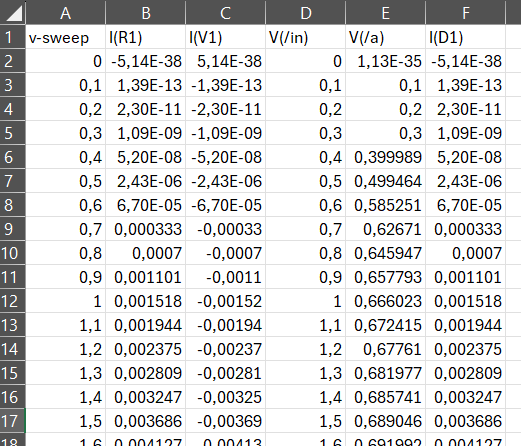The height and width of the screenshot is (446, 521).
Task: Select cell B15 with 0,002809
Action: click(146, 373)
